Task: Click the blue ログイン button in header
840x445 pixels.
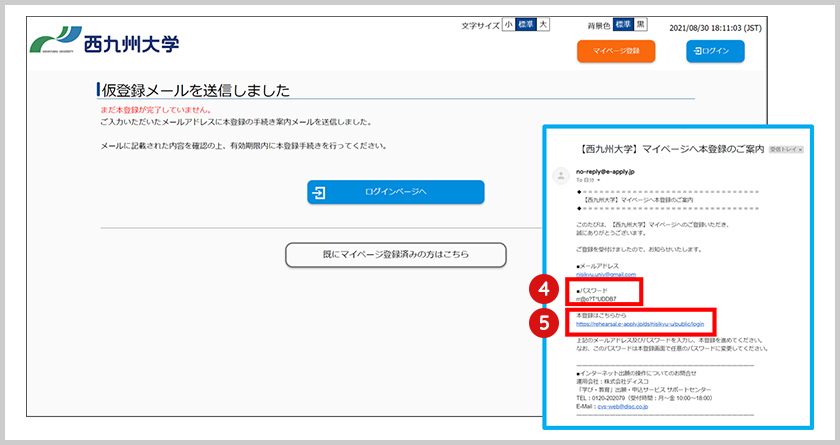Action: click(x=715, y=51)
